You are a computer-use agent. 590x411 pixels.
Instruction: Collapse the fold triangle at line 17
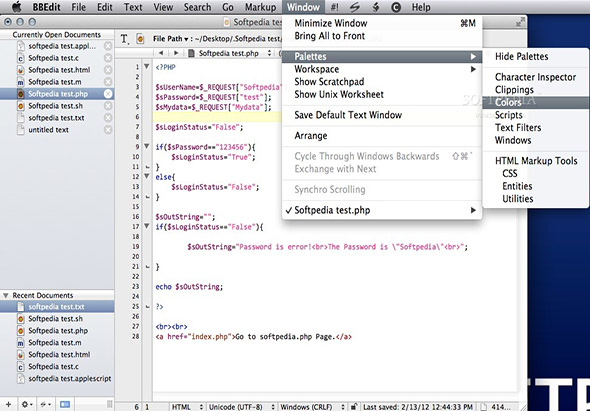[x=147, y=226]
